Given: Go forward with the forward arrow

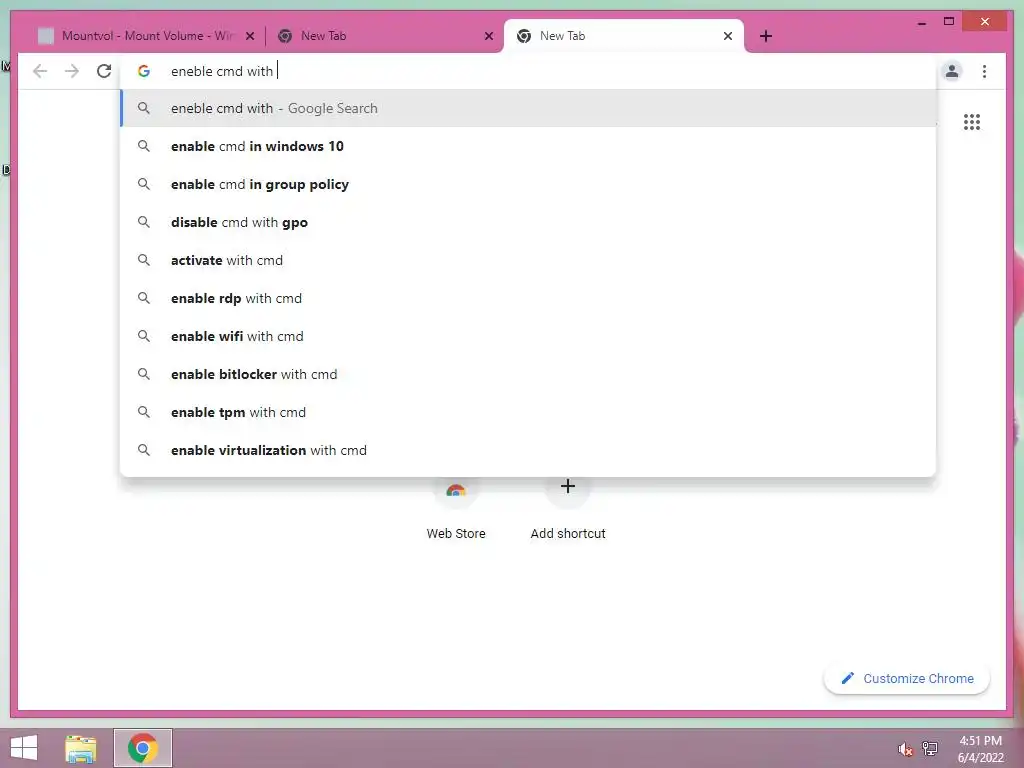Looking at the screenshot, I should [72, 71].
